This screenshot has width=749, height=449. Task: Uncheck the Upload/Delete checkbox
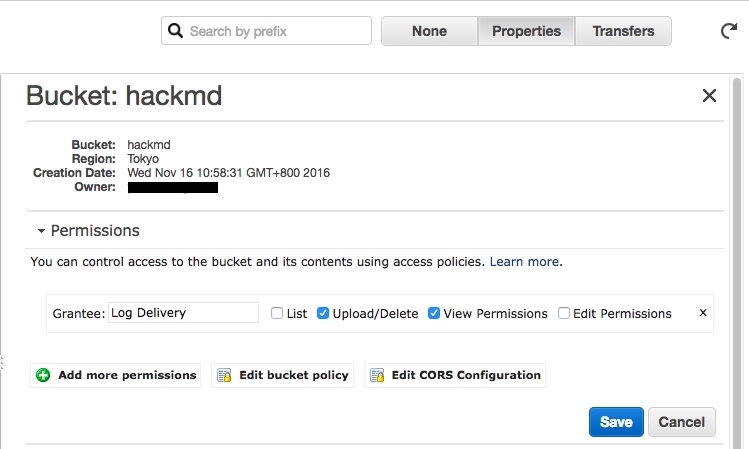point(323,313)
